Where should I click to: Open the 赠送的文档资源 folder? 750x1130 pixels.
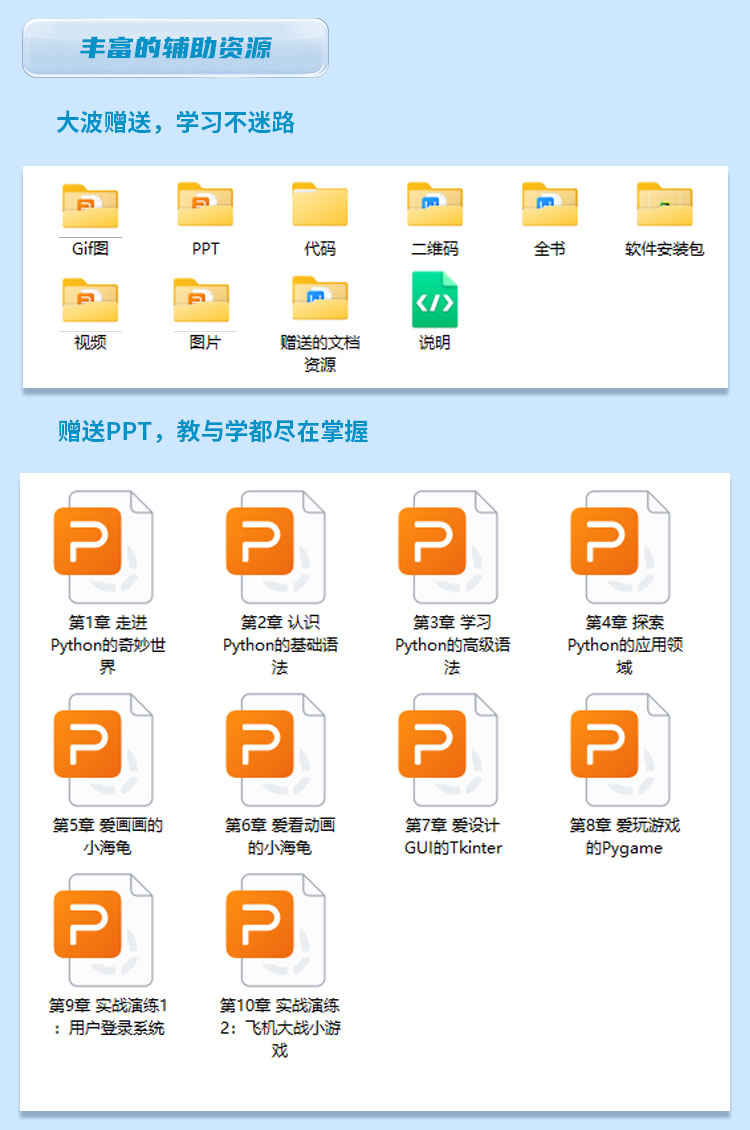(x=320, y=300)
